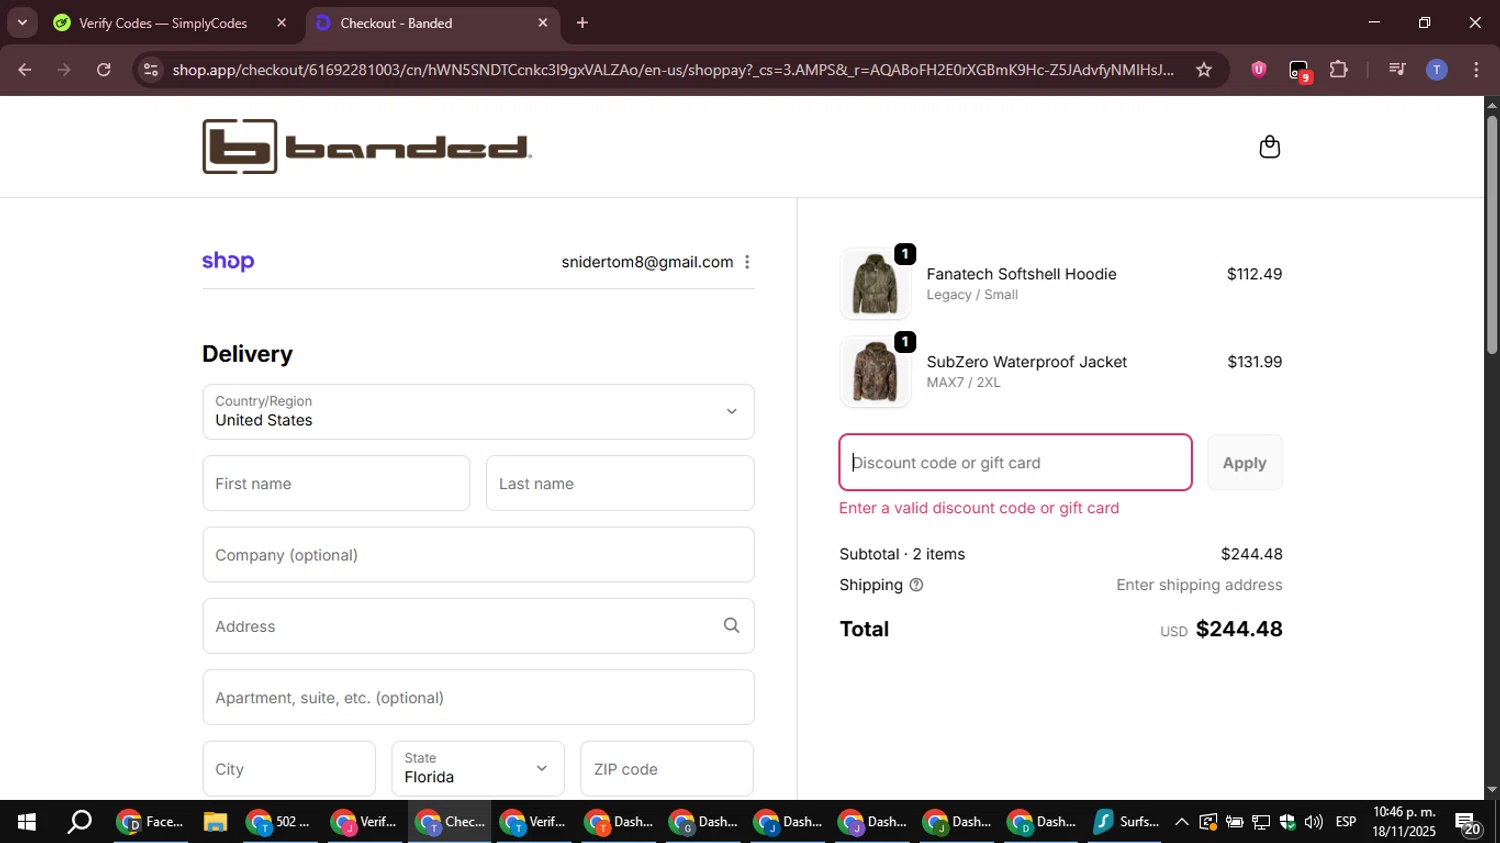1500x843 pixels.
Task: Open the tab search dropdown arrow
Action: (x=22, y=23)
